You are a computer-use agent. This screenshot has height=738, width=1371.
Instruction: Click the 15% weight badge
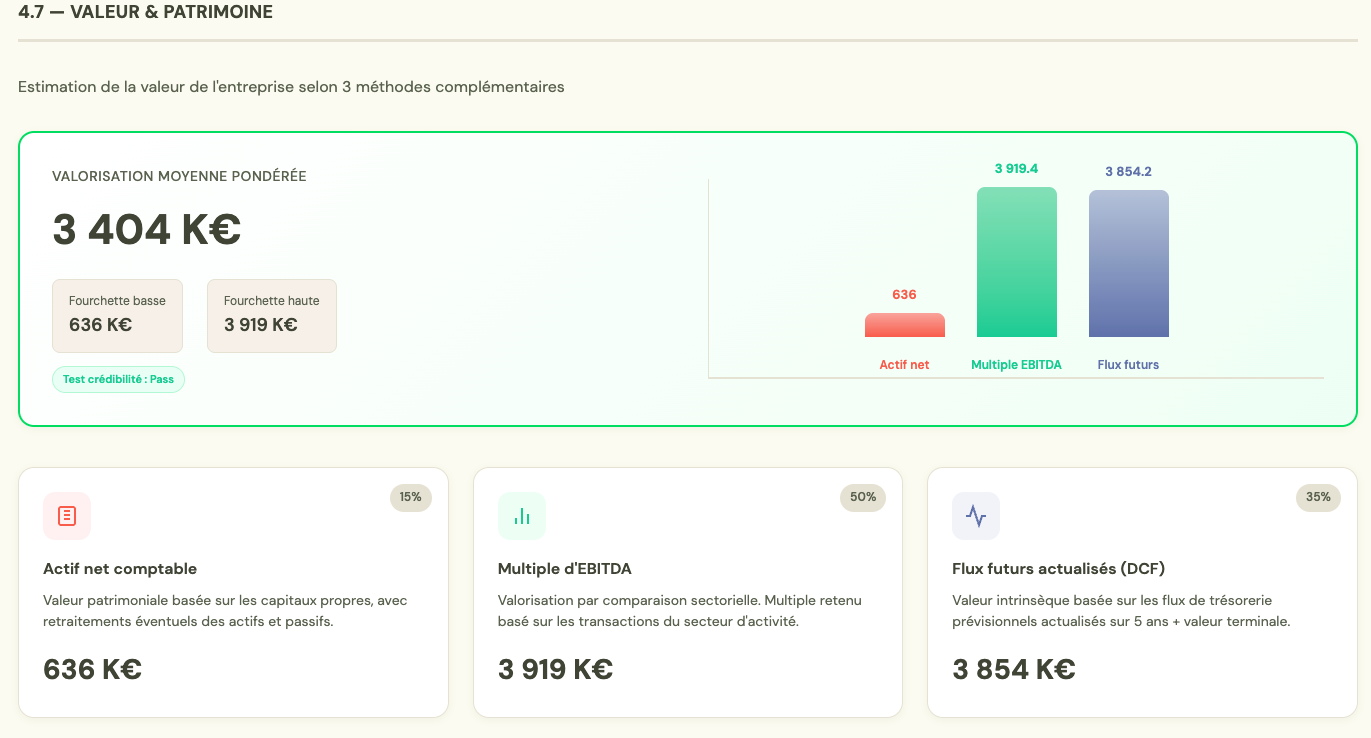(x=411, y=497)
